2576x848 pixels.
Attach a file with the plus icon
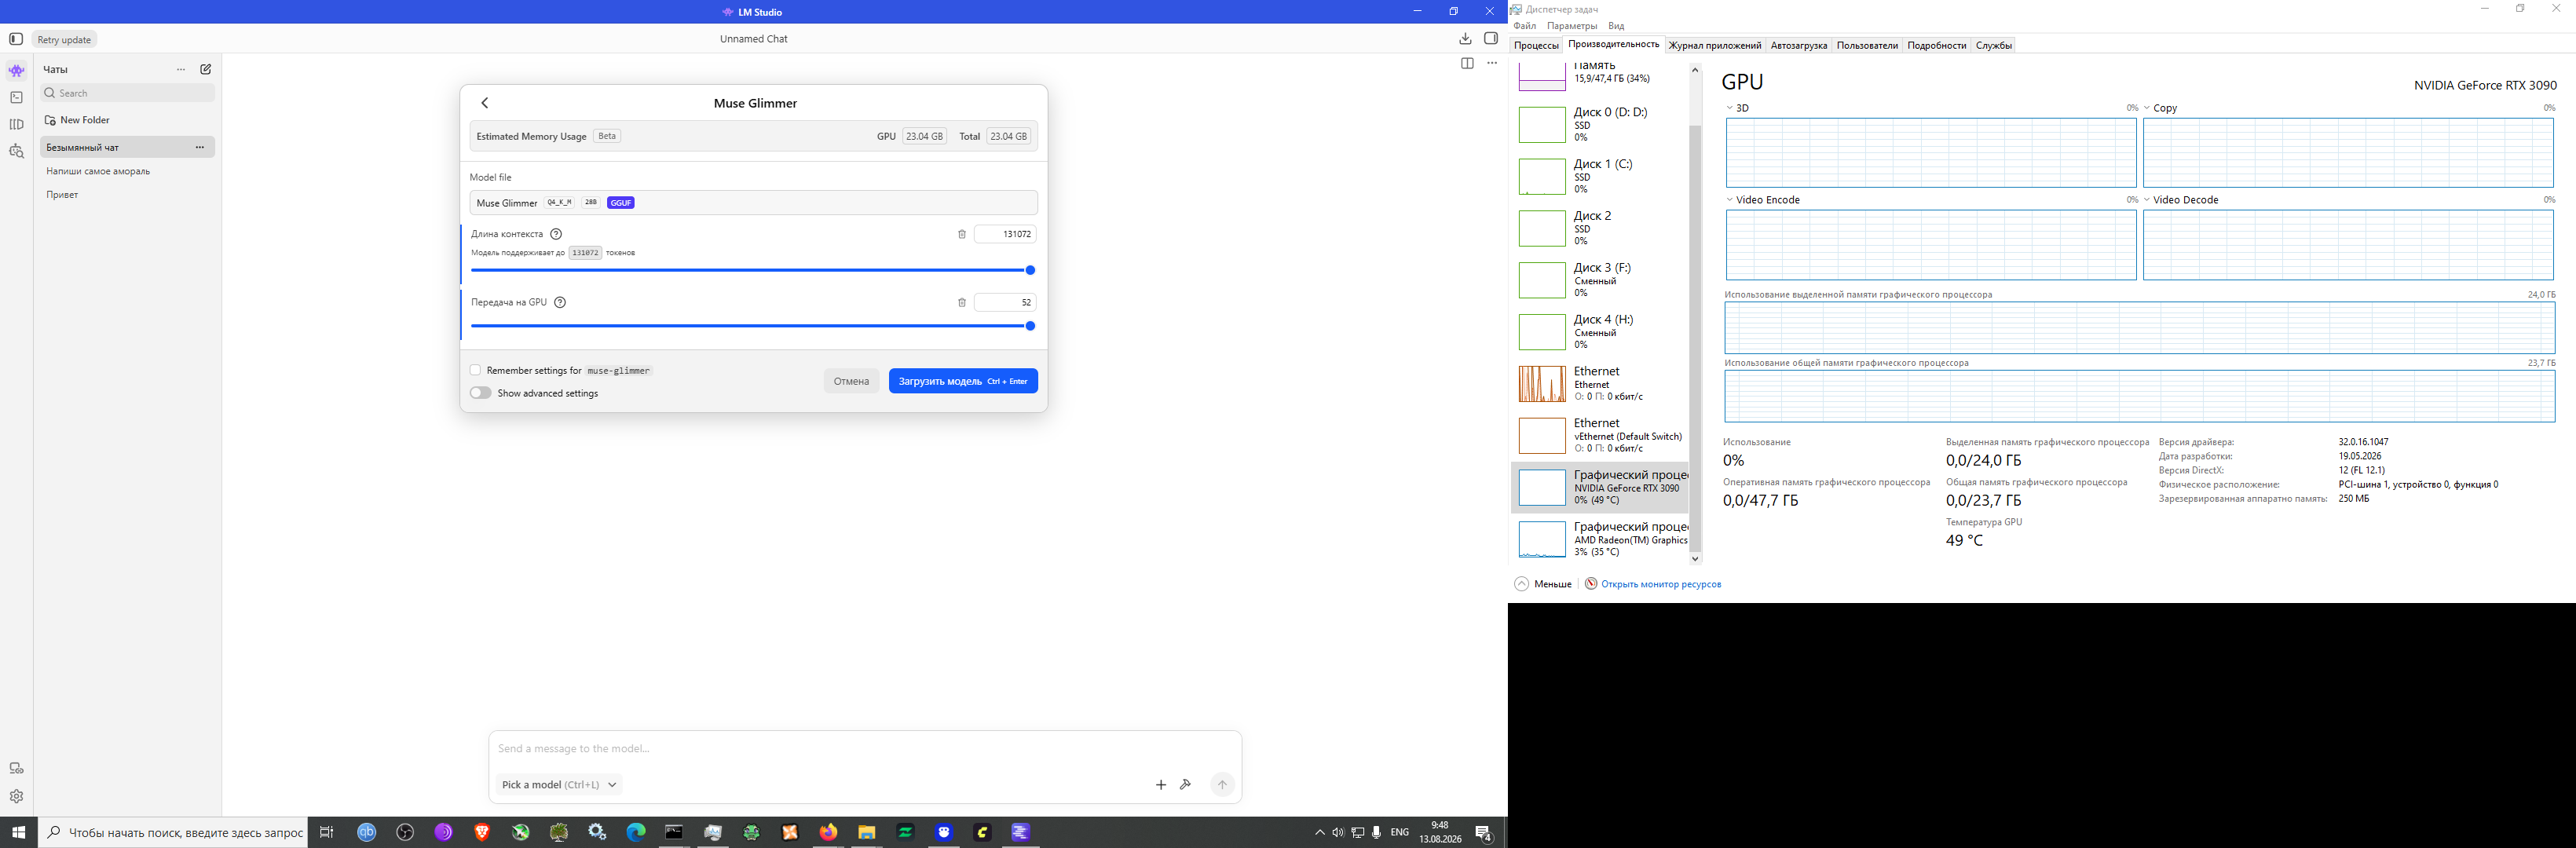[1161, 785]
